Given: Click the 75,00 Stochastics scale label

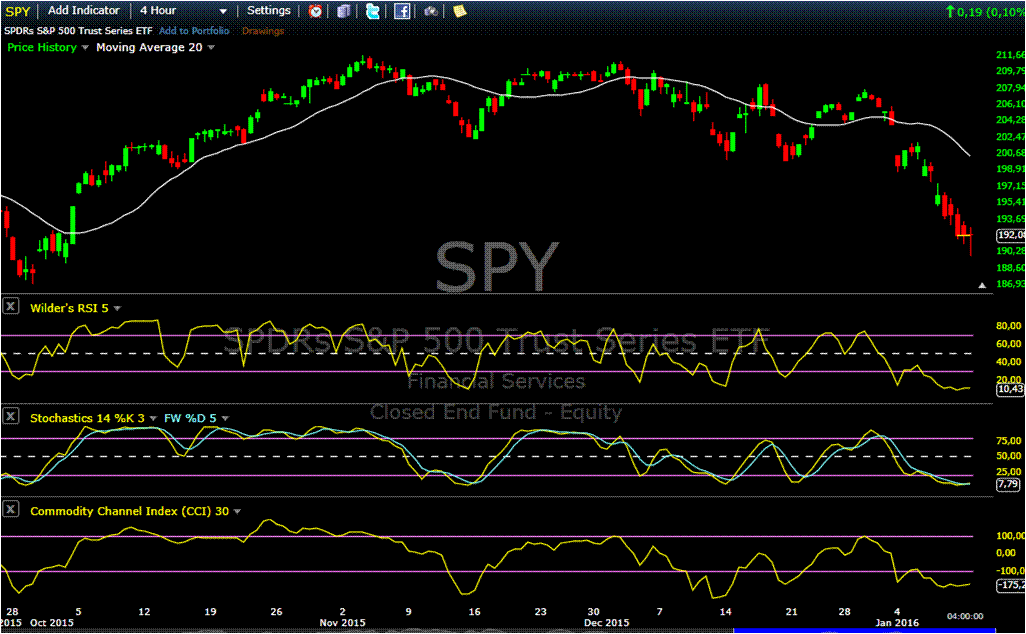Looking at the screenshot, I should [1008, 440].
